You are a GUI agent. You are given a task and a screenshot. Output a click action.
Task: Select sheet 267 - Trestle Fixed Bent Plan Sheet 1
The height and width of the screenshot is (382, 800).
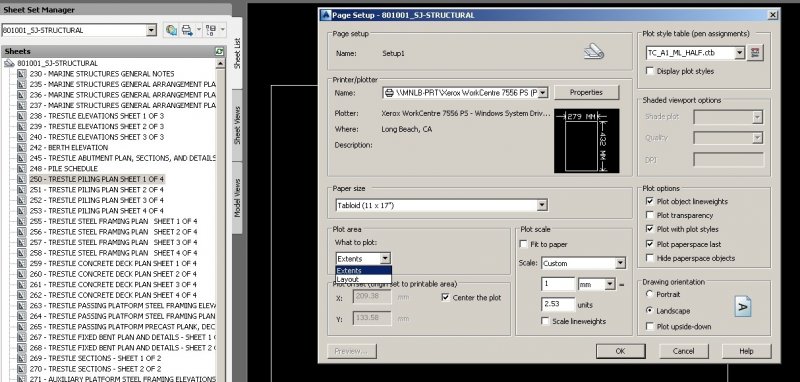(x=122, y=337)
